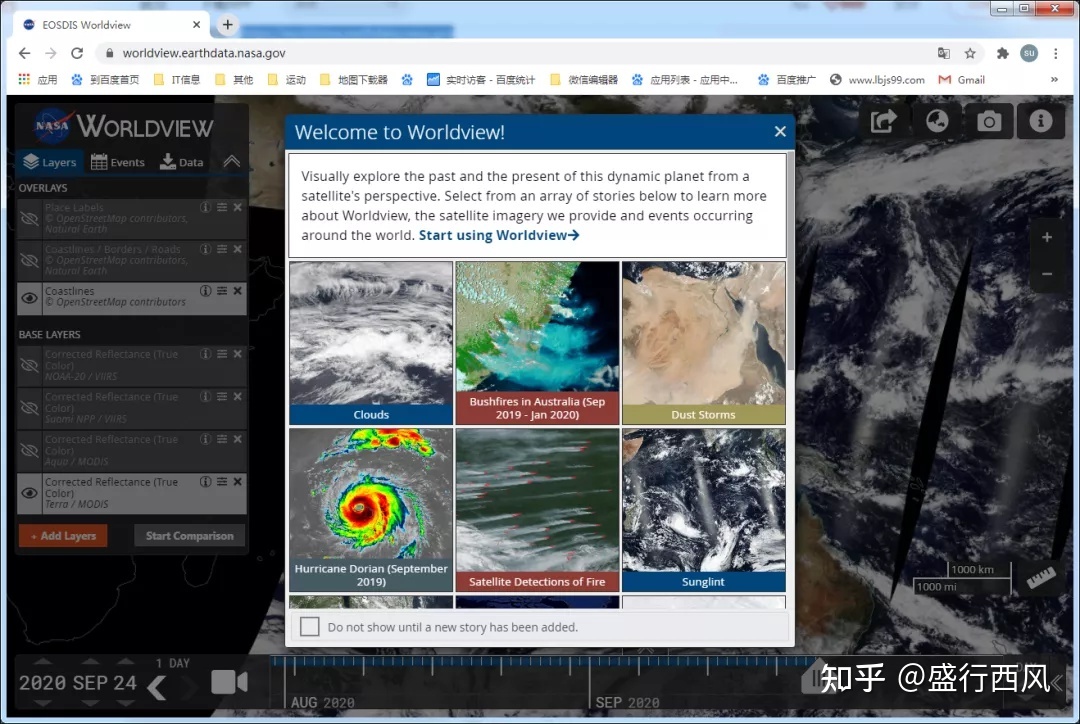Open the Bushfires in Australia story
1080x724 pixels.
click(537, 342)
